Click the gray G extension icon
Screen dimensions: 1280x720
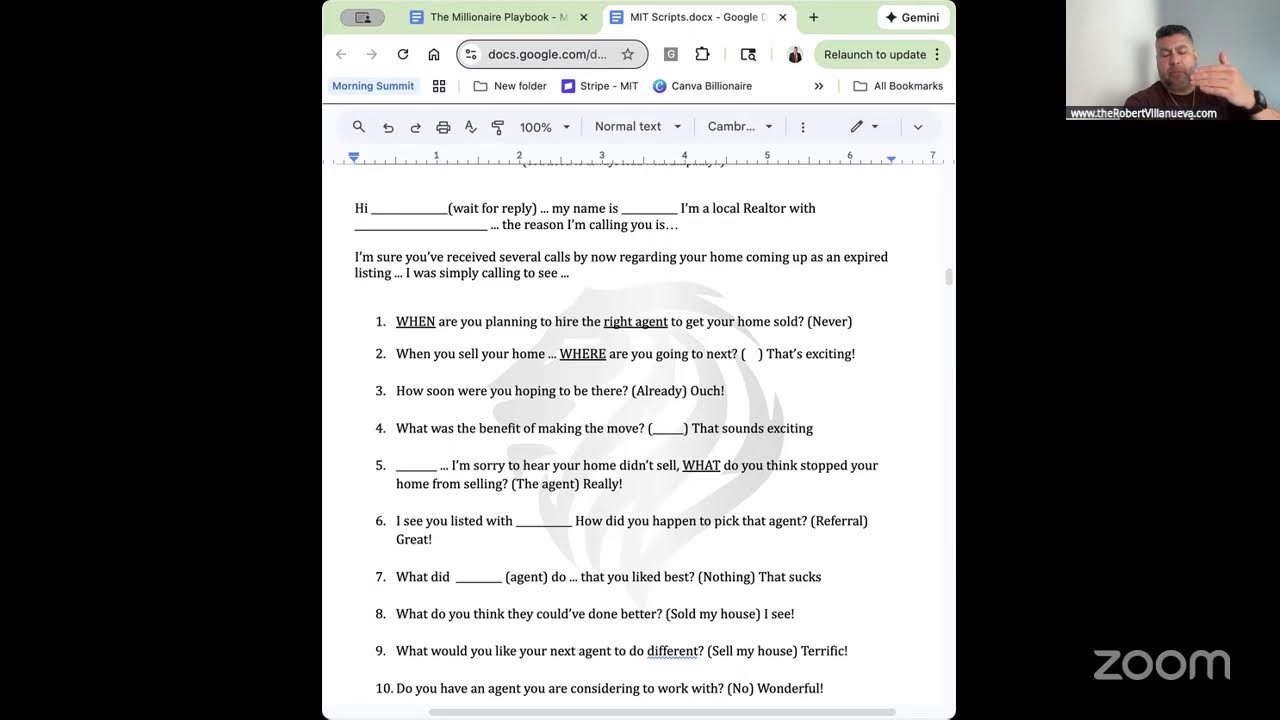point(671,54)
